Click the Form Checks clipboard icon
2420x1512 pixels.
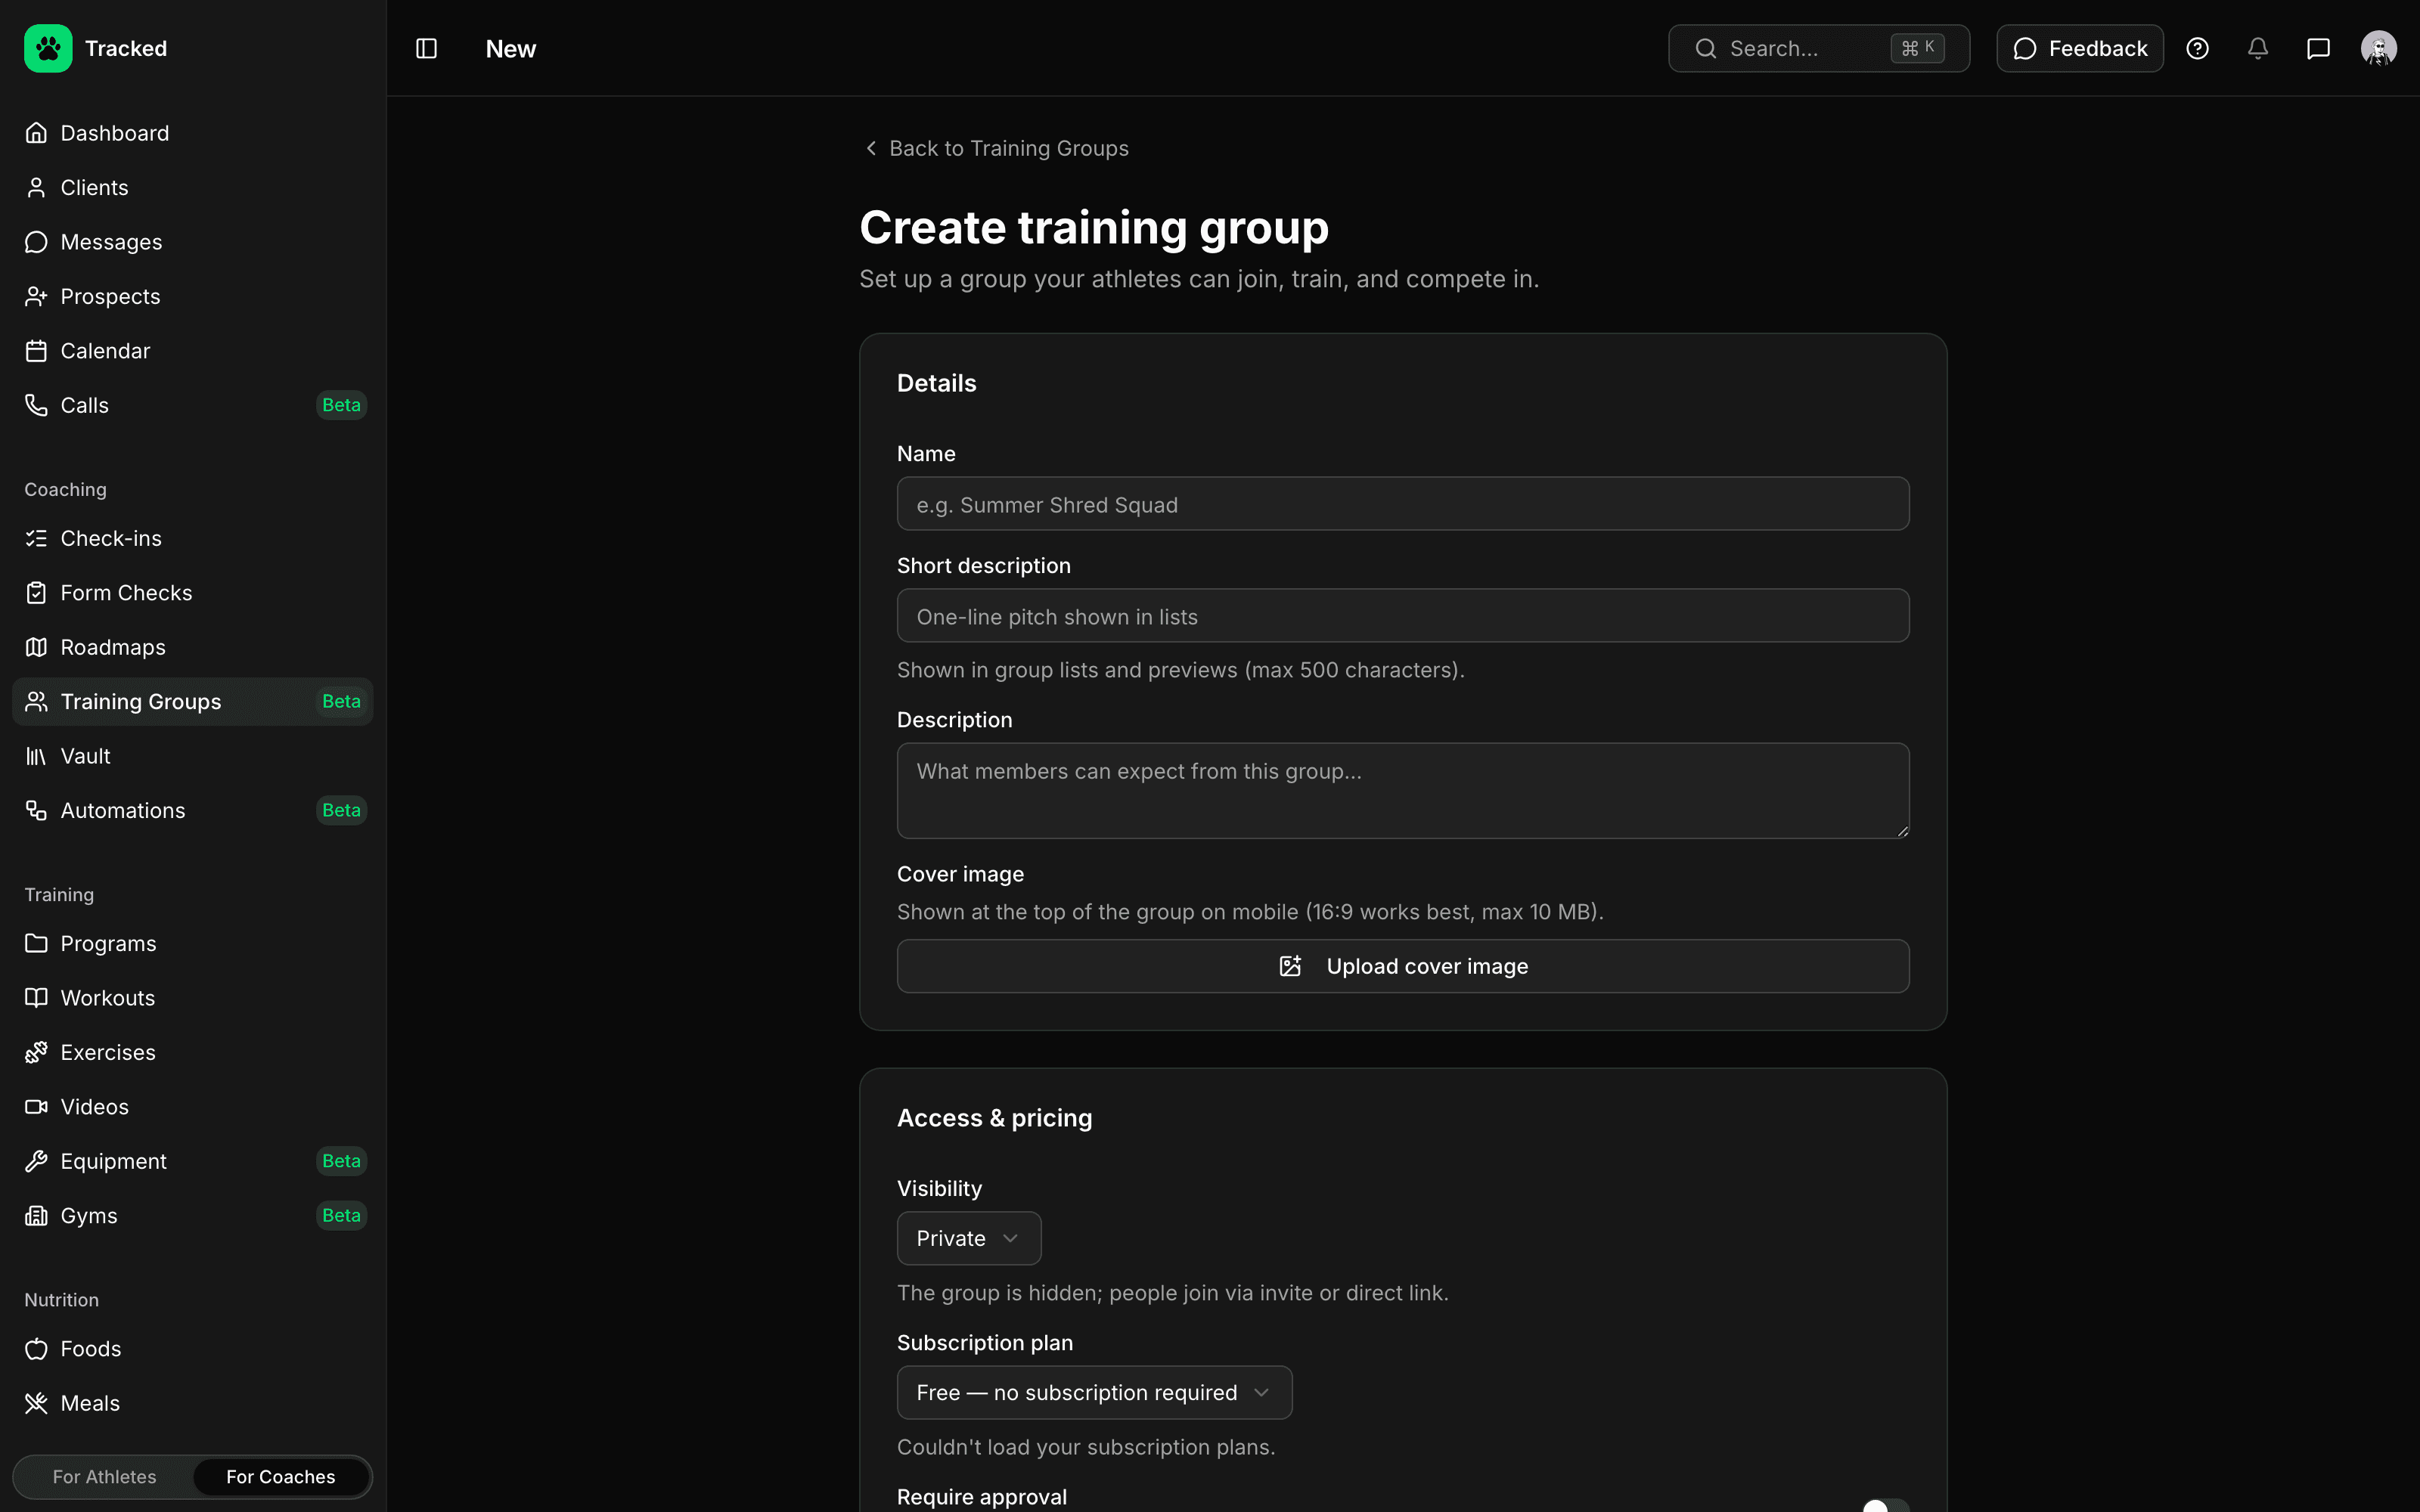click(36, 593)
